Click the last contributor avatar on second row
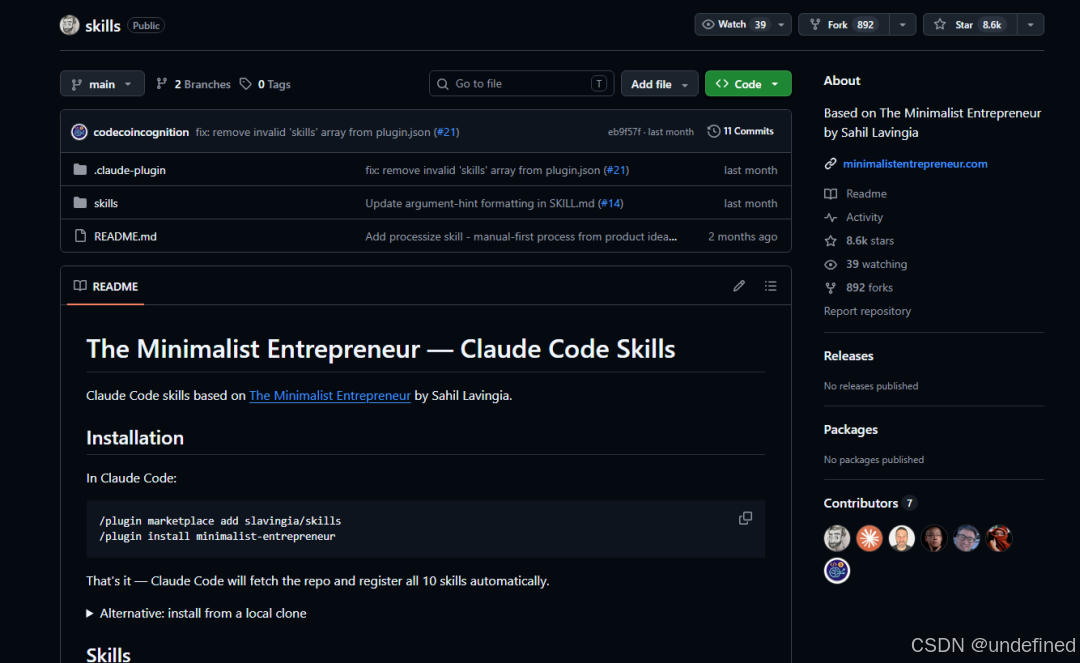 (x=837, y=571)
